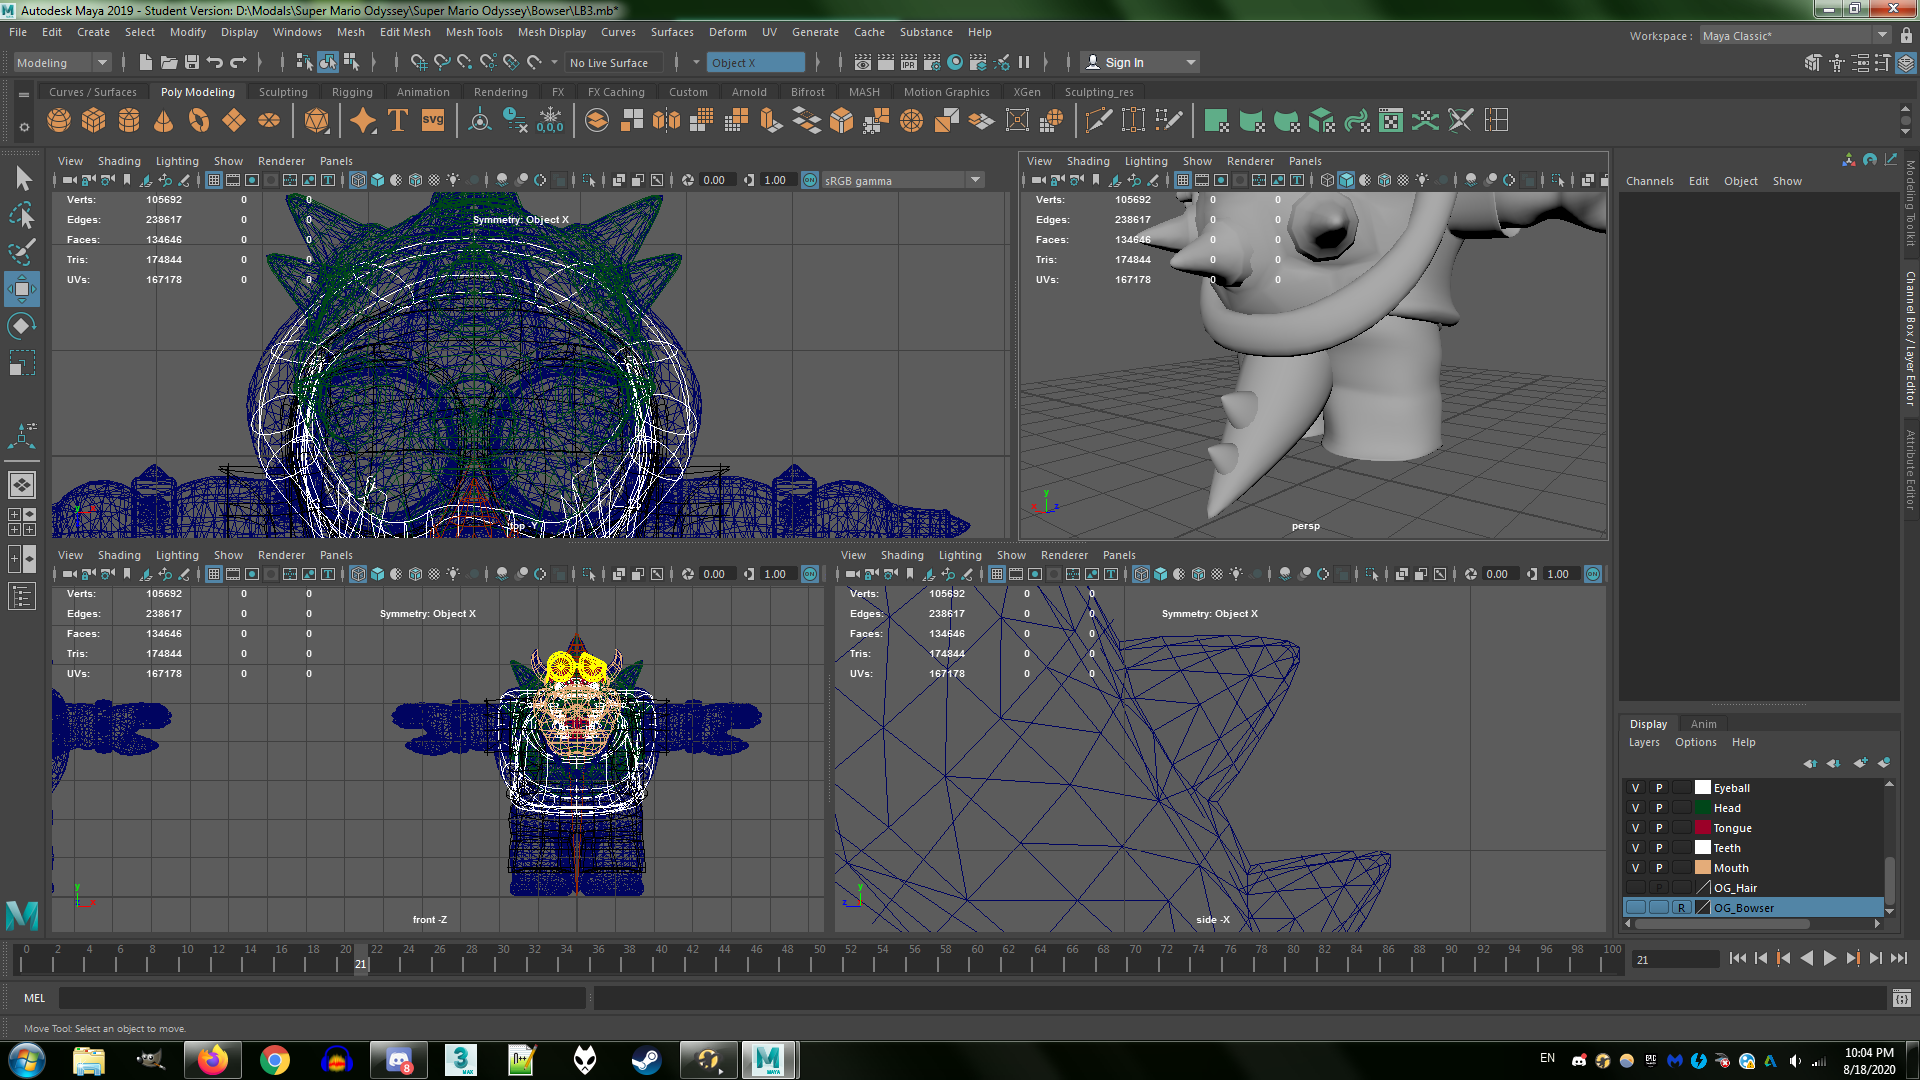
Task: Toggle playback P box on Eyeball layer
Action: 1659,788
